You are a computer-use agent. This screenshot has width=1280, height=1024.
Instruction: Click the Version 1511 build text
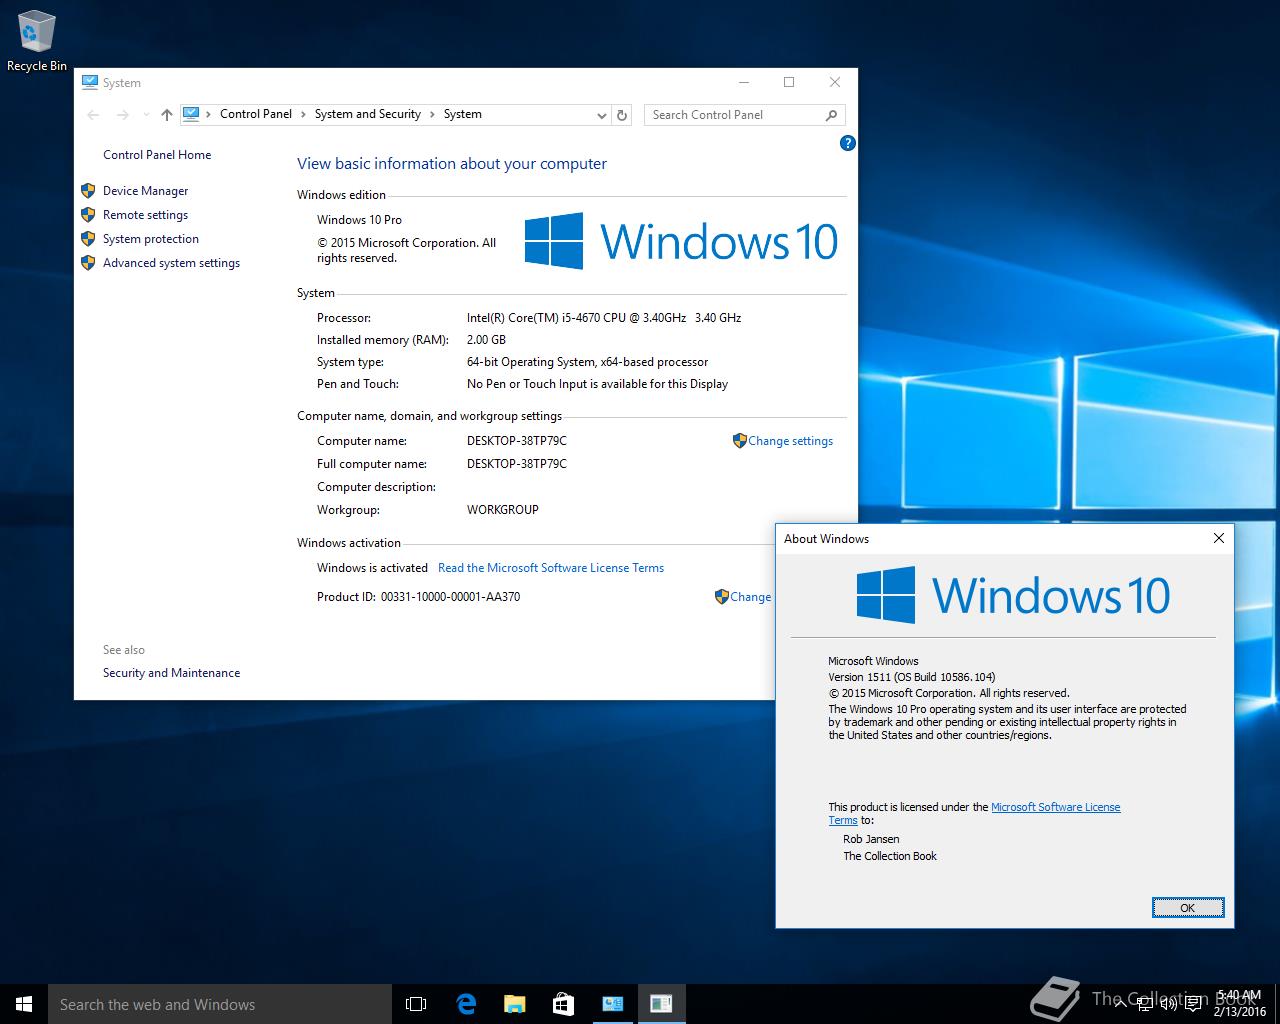point(912,677)
